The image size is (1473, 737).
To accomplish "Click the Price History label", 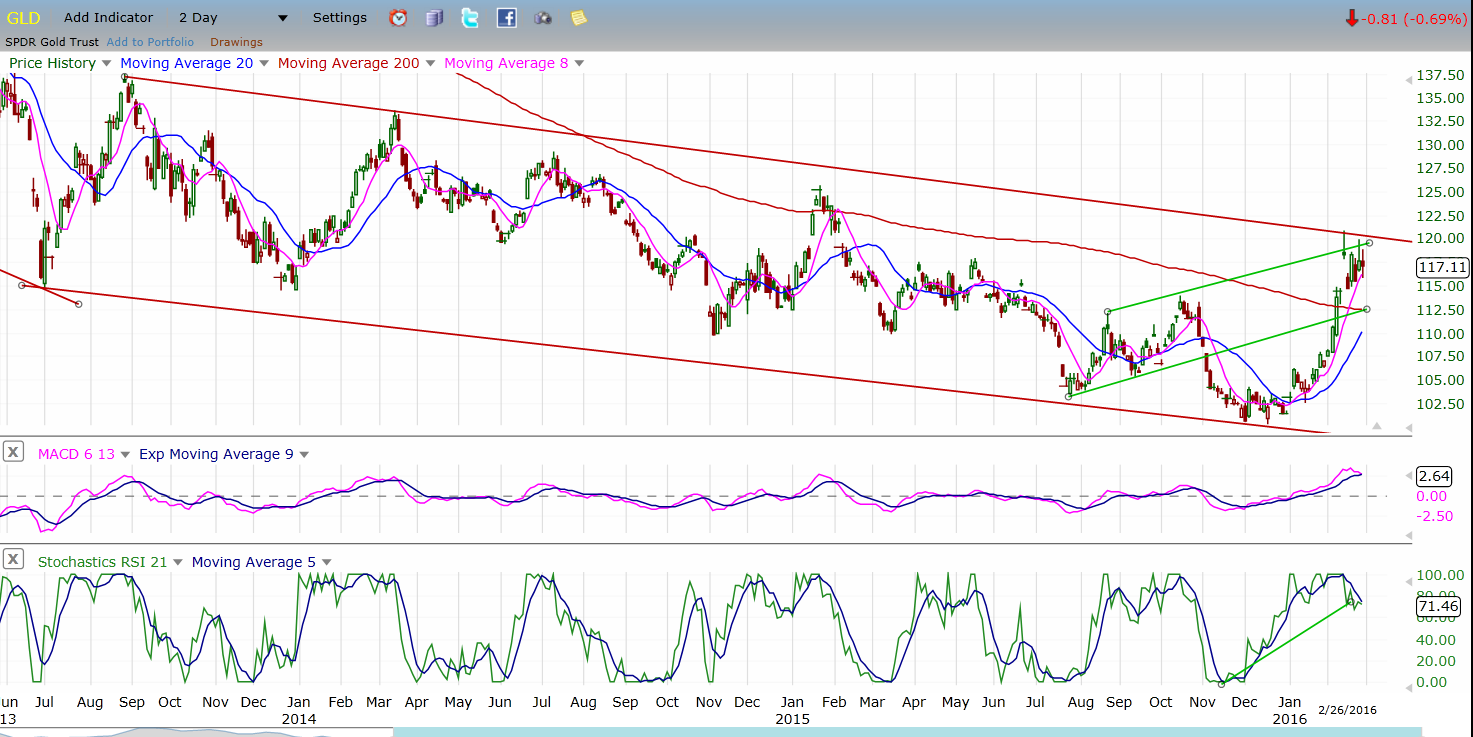I will [x=52, y=63].
